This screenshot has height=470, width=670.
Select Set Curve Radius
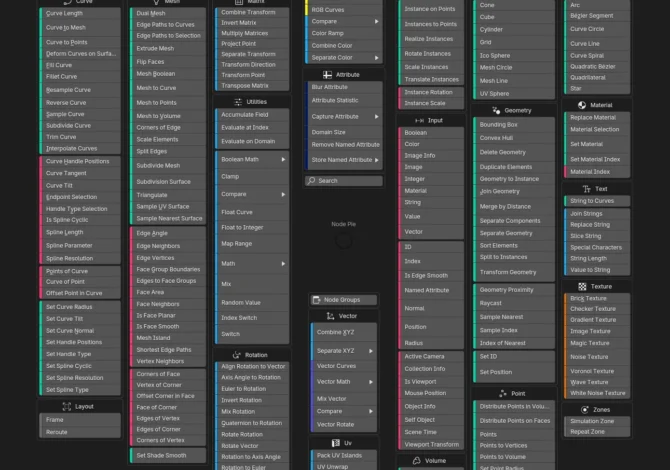point(80,307)
